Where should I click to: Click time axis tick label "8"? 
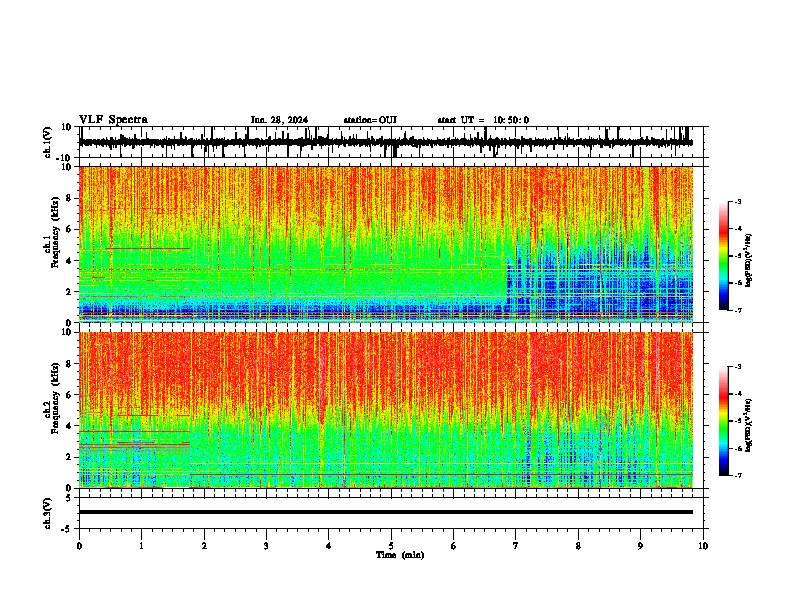pos(578,546)
